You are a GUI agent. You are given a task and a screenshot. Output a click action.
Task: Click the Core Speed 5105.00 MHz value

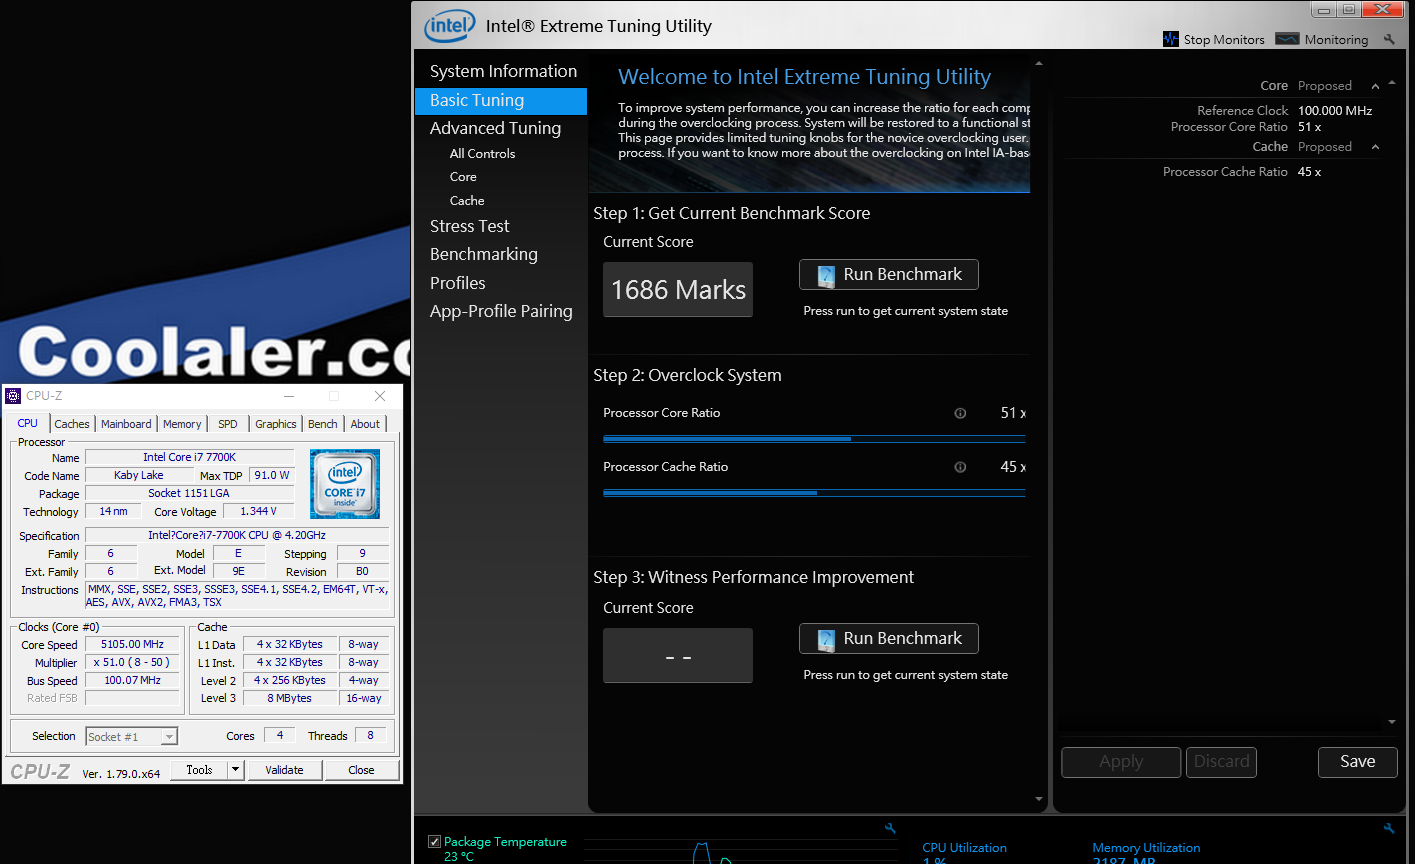[x=132, y=645]
